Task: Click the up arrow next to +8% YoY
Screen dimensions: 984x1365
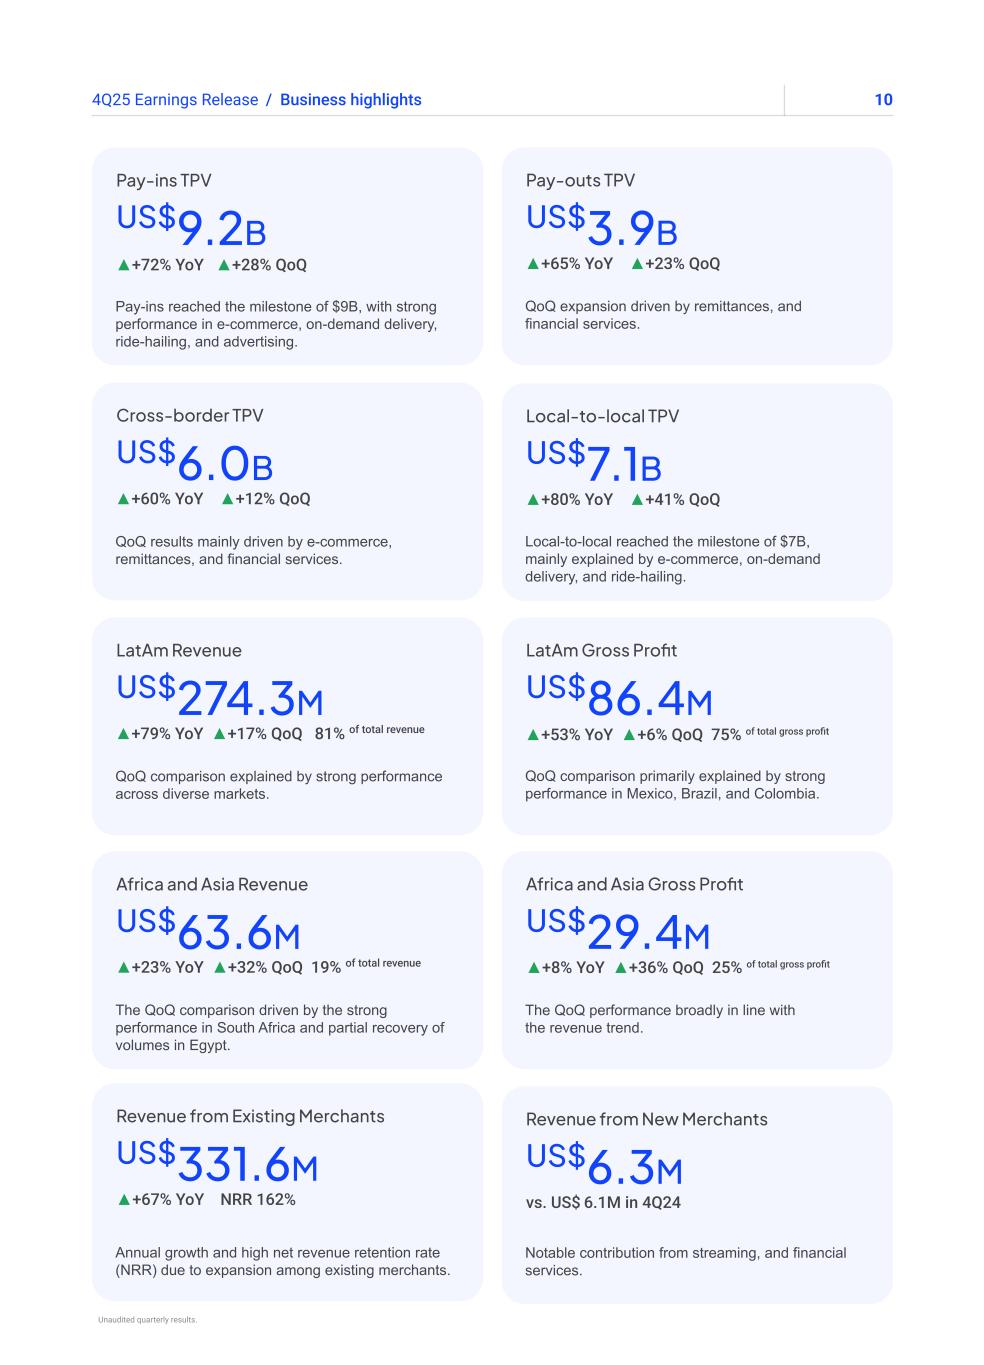Action: [533, 968]
